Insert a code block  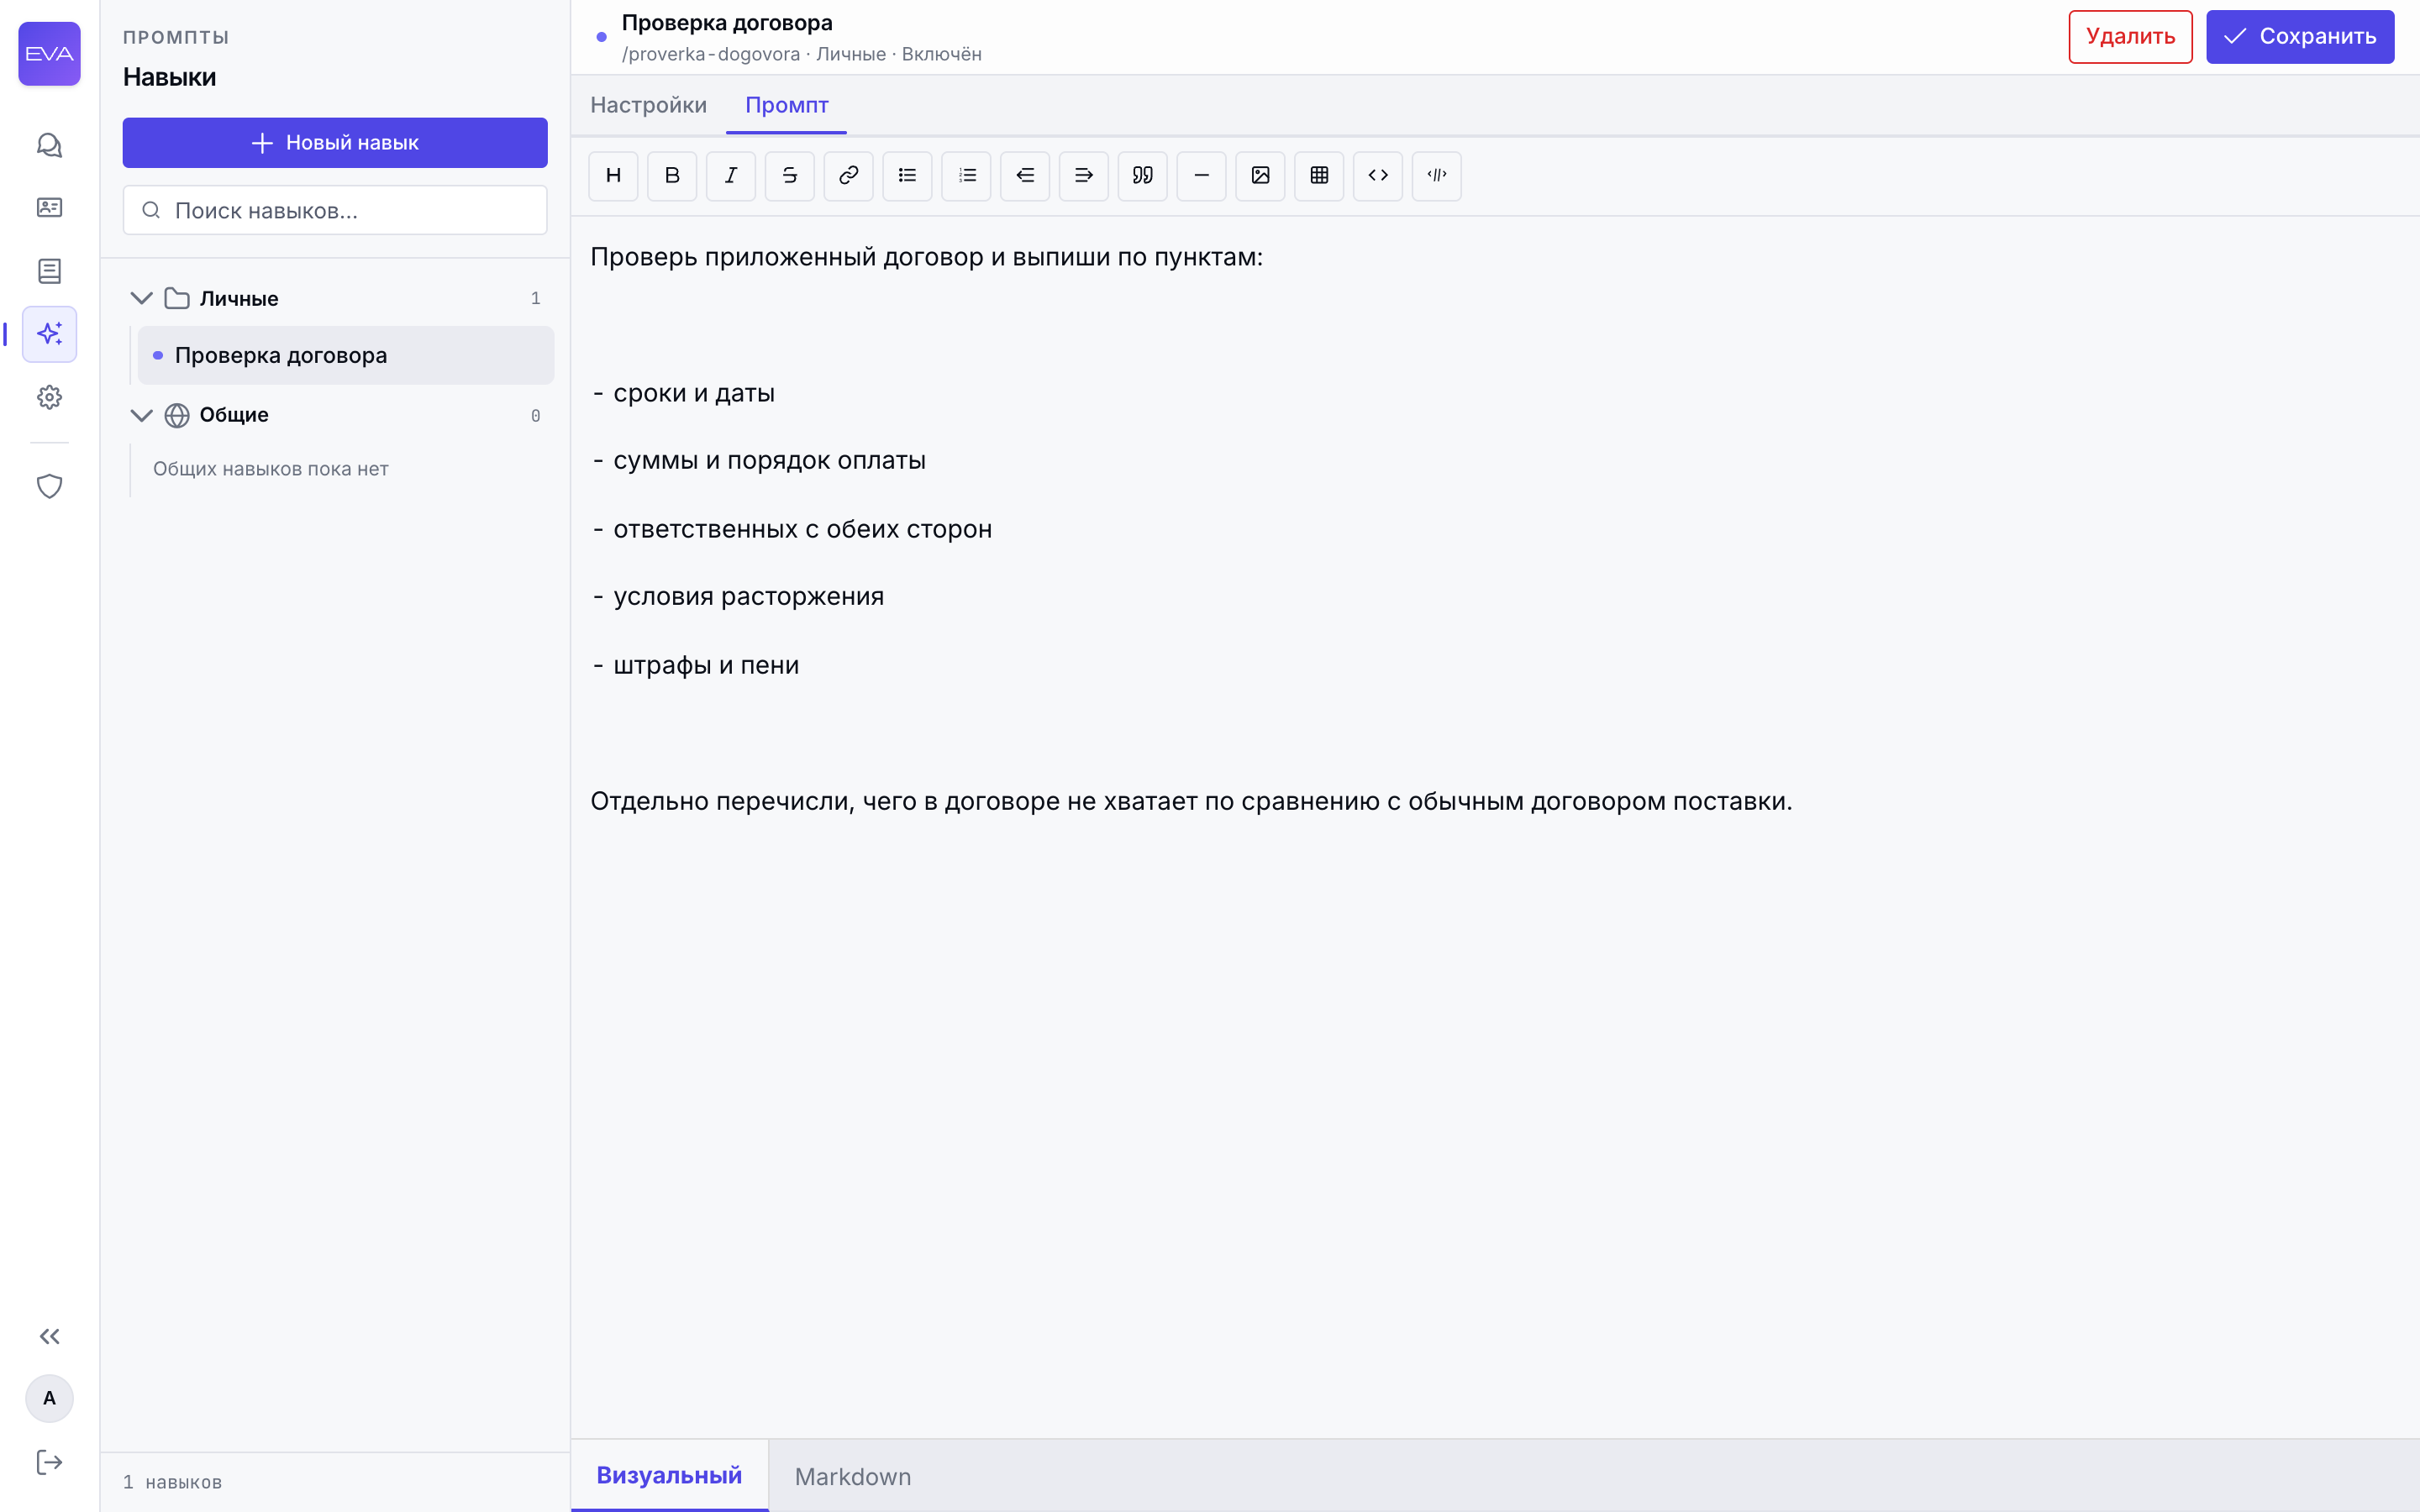pos(1437,176)
